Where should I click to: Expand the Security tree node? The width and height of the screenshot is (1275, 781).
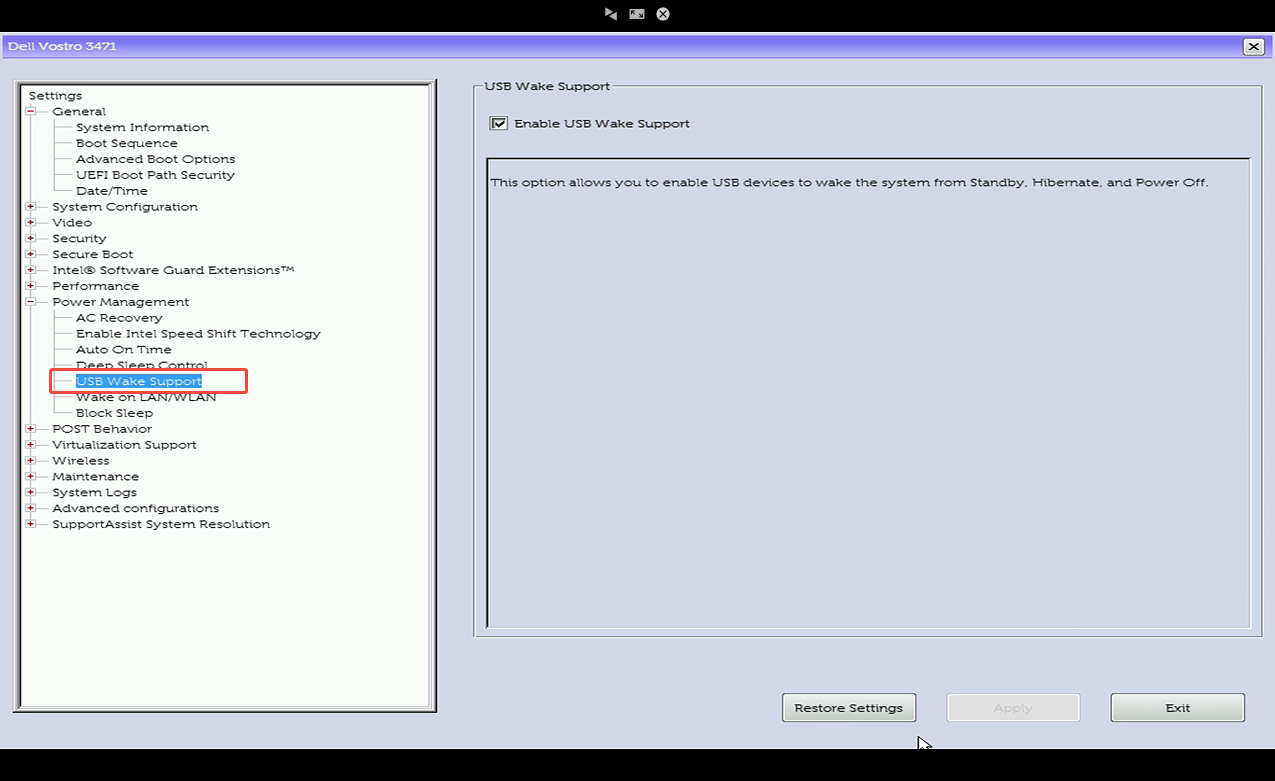click(x=31, y=239)
